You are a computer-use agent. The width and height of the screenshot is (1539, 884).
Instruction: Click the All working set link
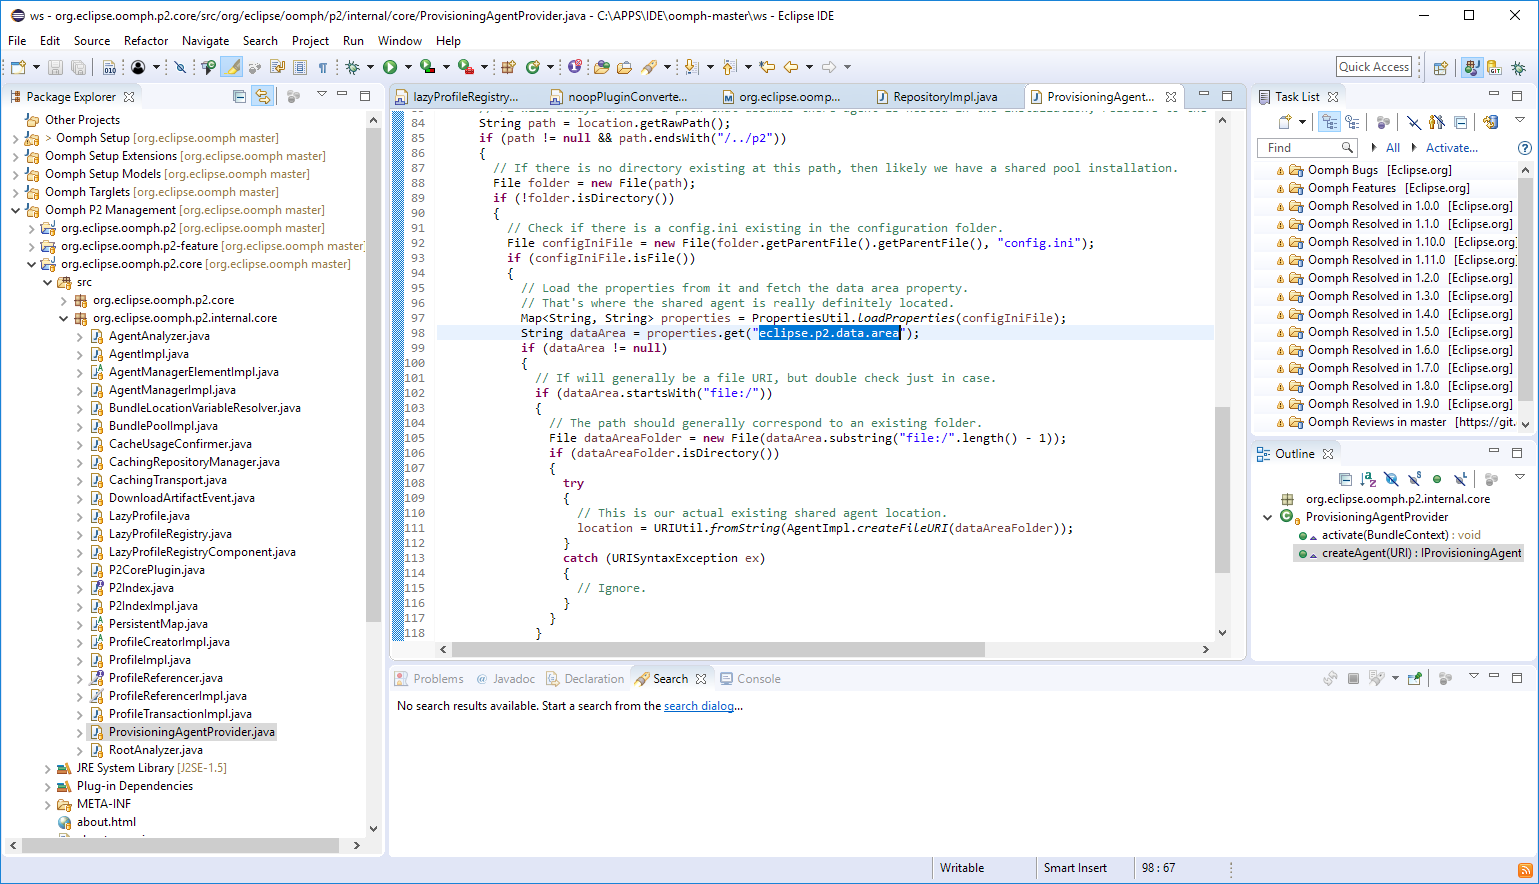click(1392, 148)
